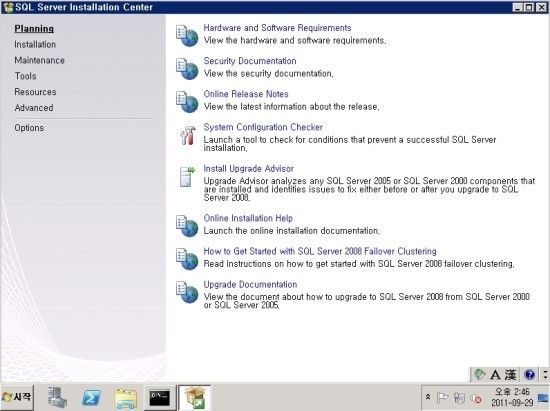Select the Planning page in sidebar
The height and width of the screenshot is (411, 550).
[34, 29]
